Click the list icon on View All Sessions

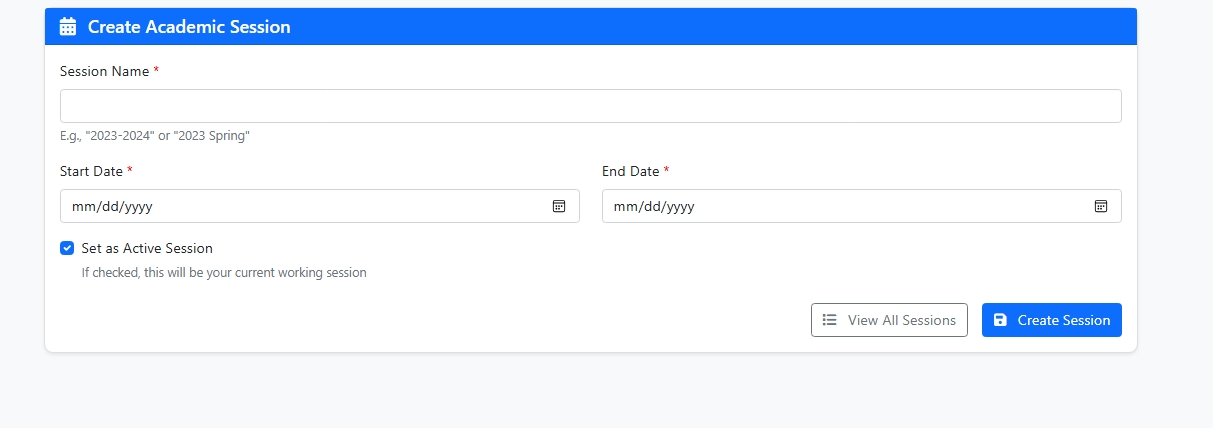(x=829, y=320)
